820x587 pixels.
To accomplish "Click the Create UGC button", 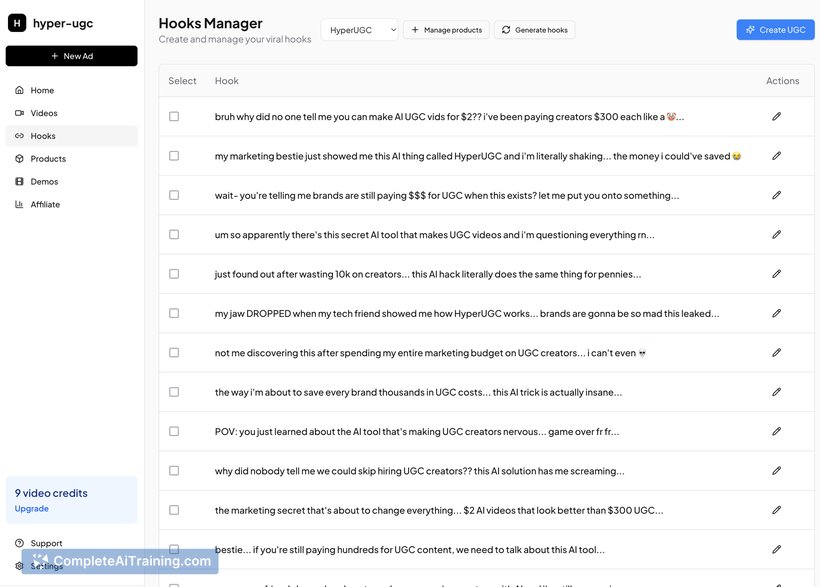I will (x=776, y=30).
